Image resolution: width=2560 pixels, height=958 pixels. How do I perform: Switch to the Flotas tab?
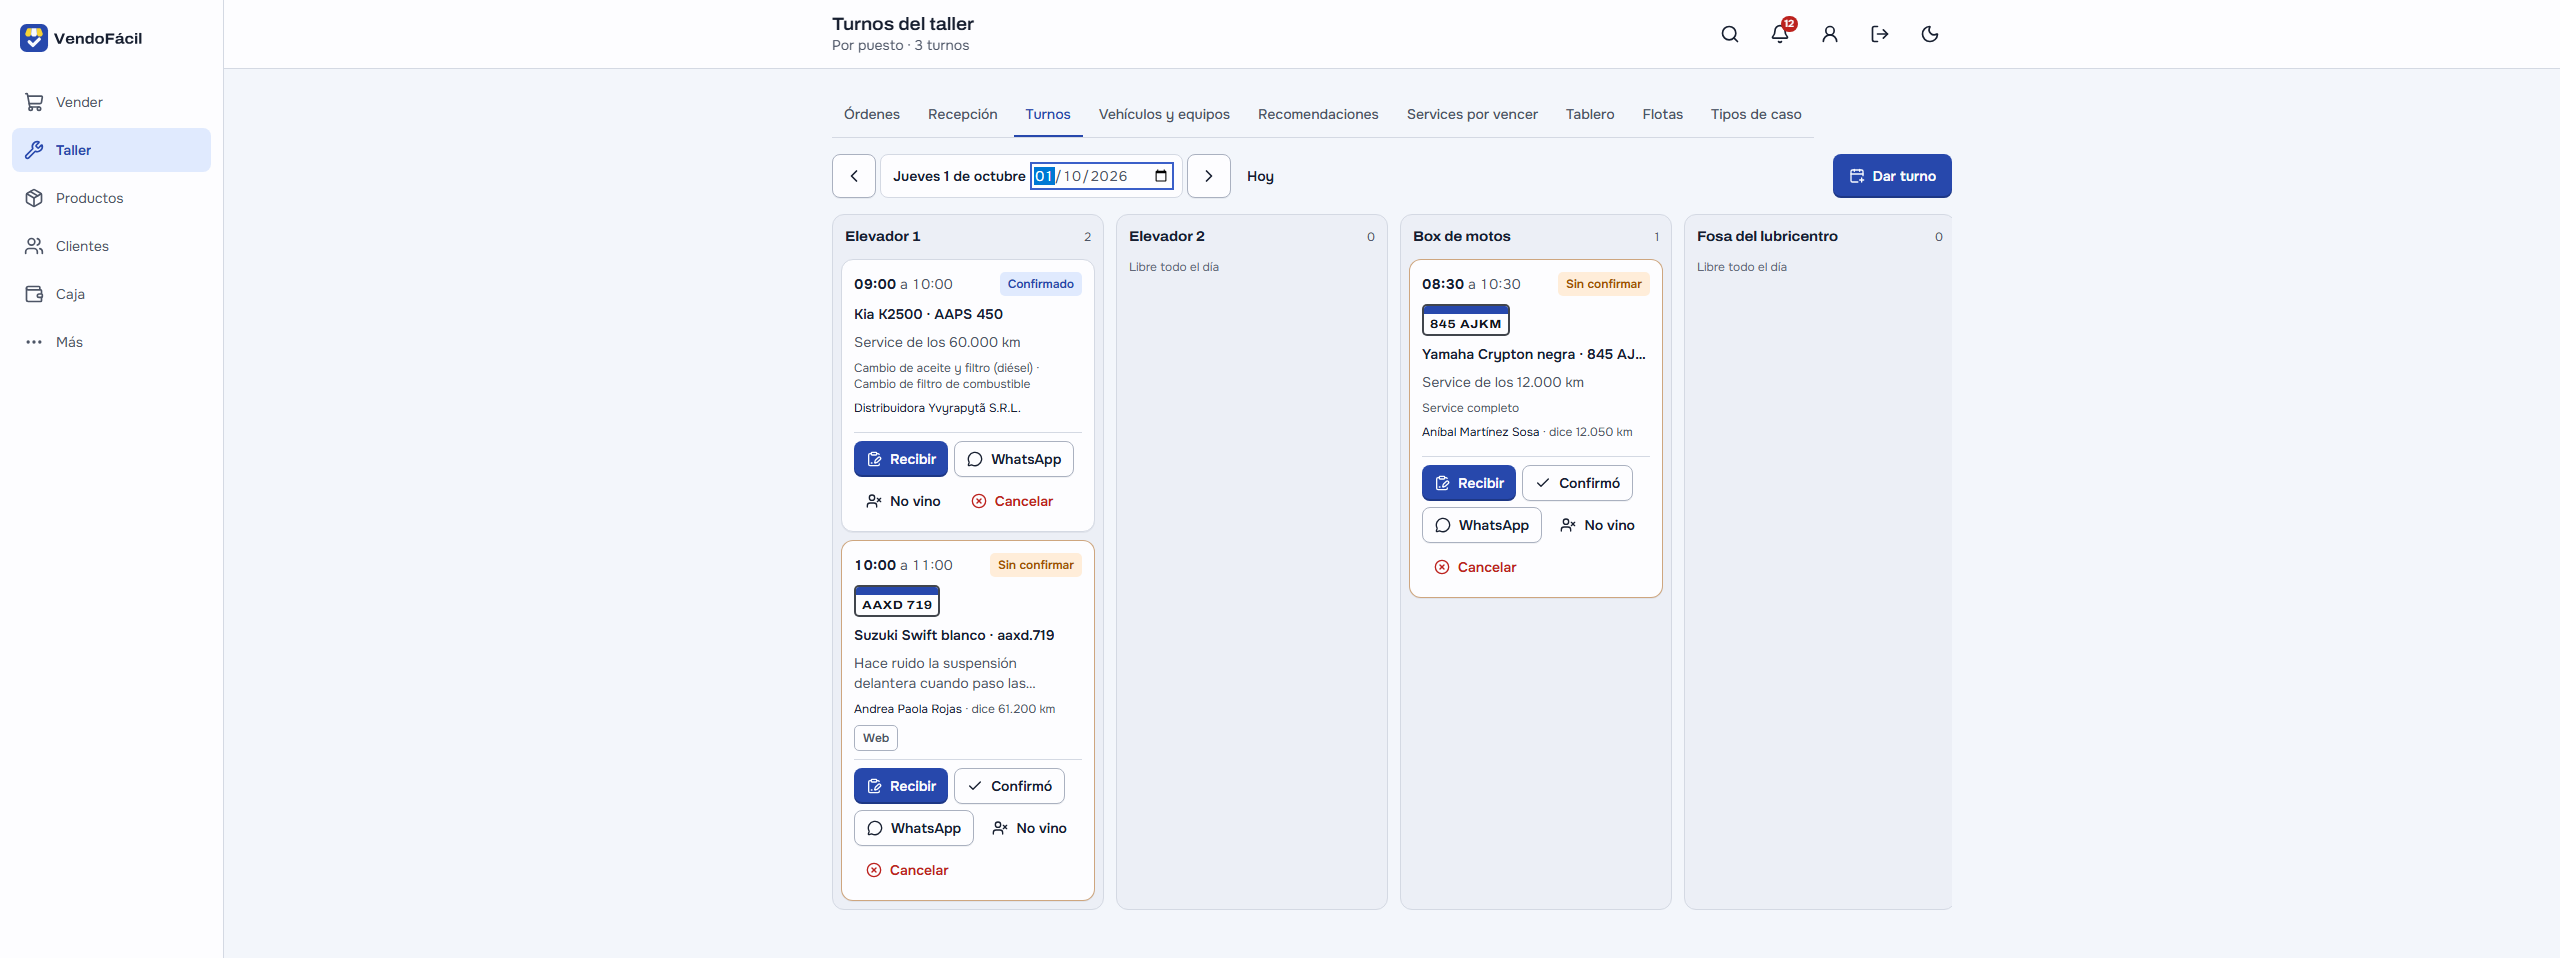pos(1662,114)
